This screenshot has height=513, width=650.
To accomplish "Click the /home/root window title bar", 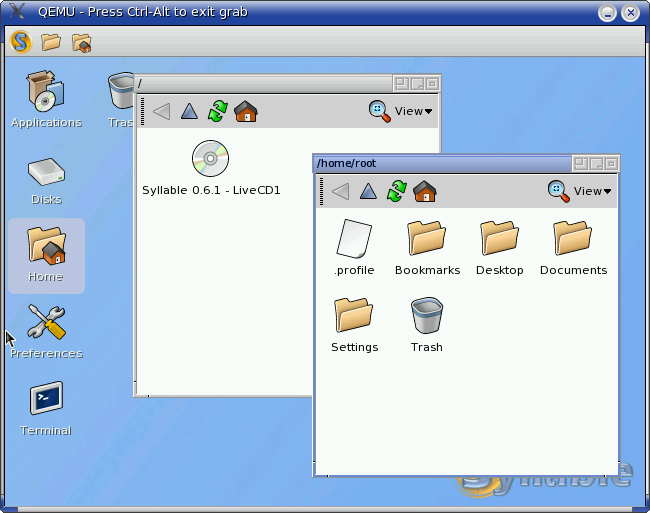I will coord(440,163).
